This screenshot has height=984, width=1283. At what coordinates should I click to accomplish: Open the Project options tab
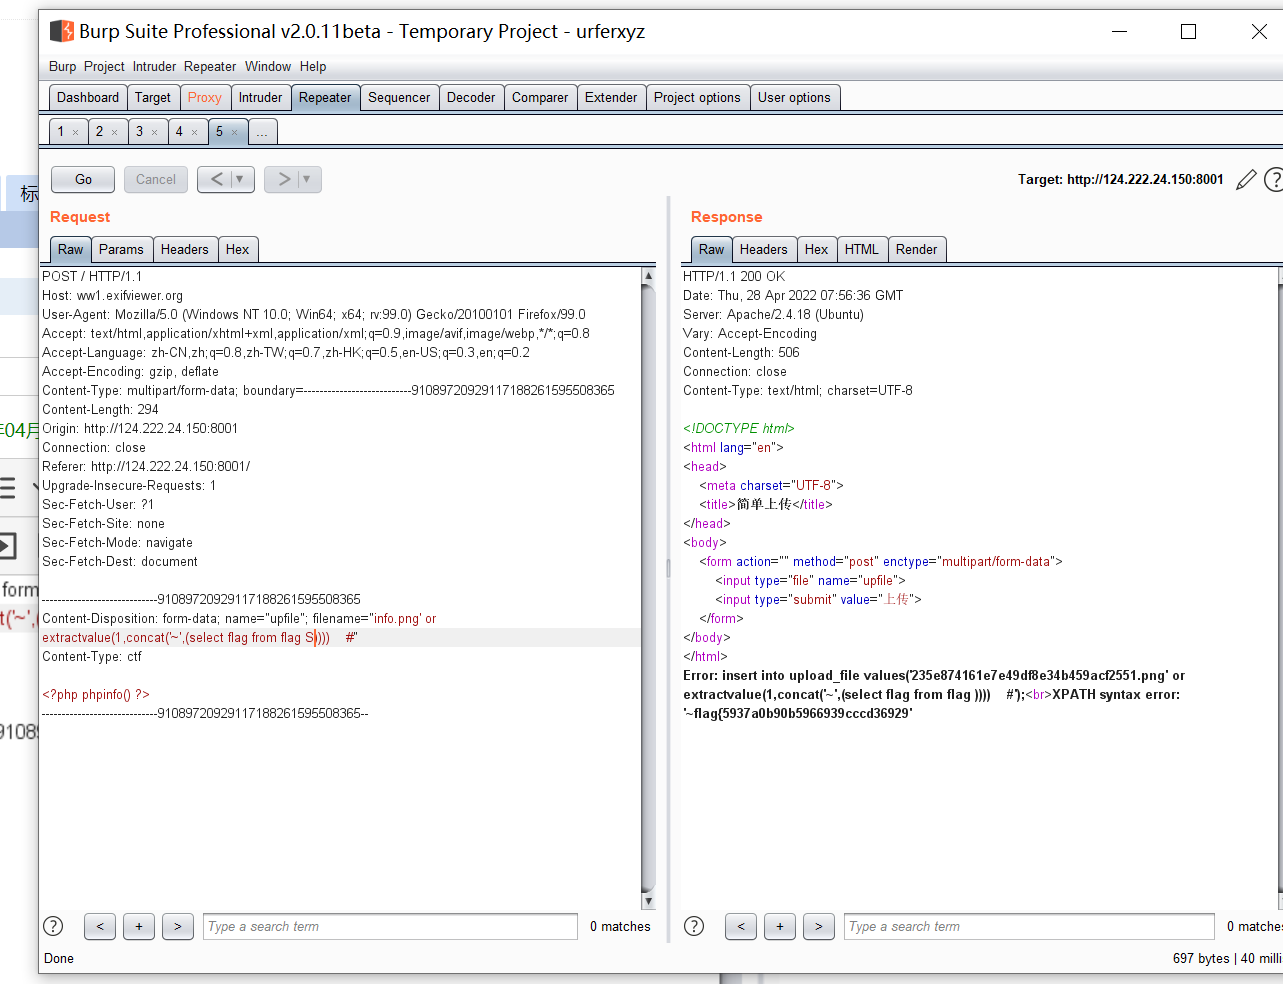pyautogui.click(x=697, y=97)
